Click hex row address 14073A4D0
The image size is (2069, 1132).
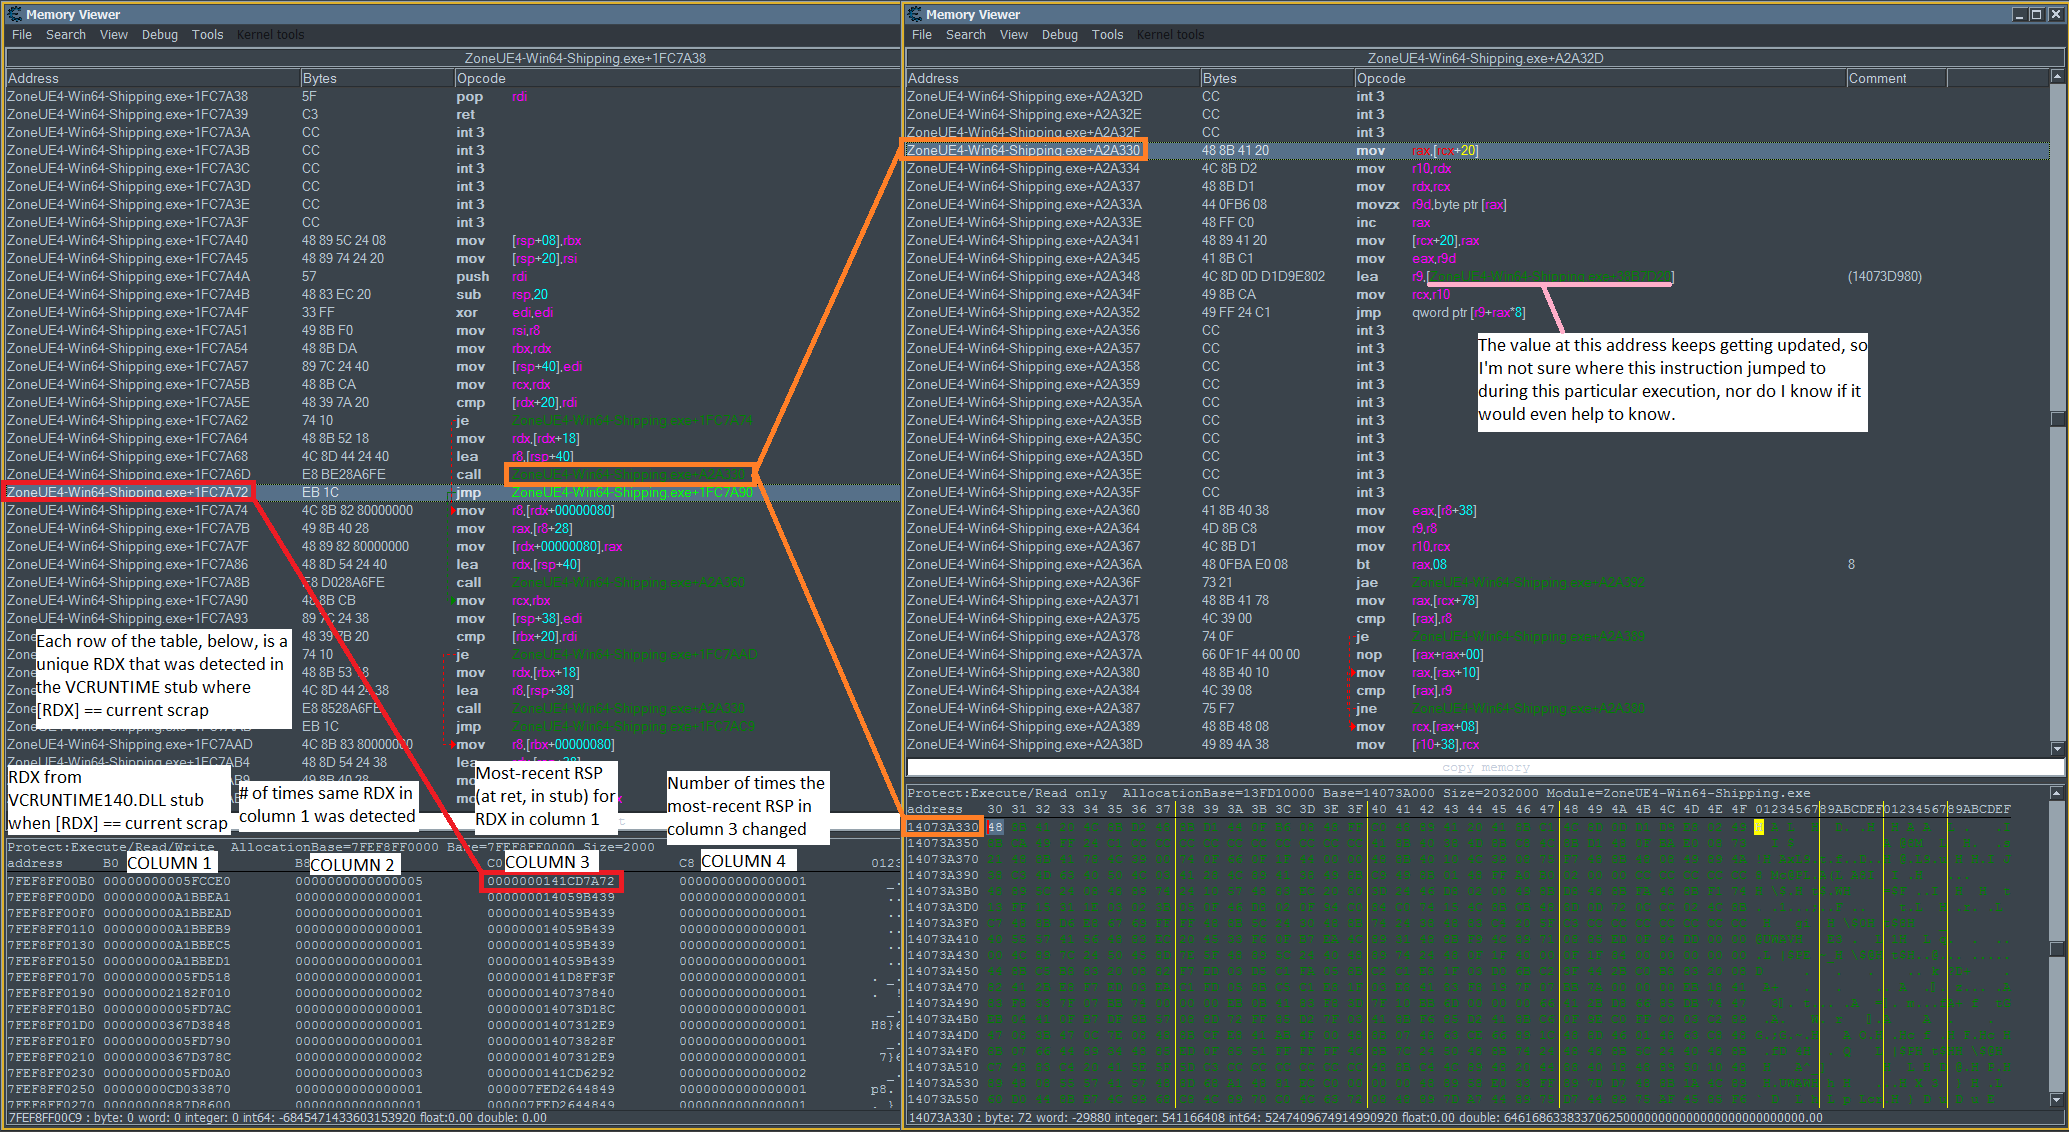point(943,1035)
